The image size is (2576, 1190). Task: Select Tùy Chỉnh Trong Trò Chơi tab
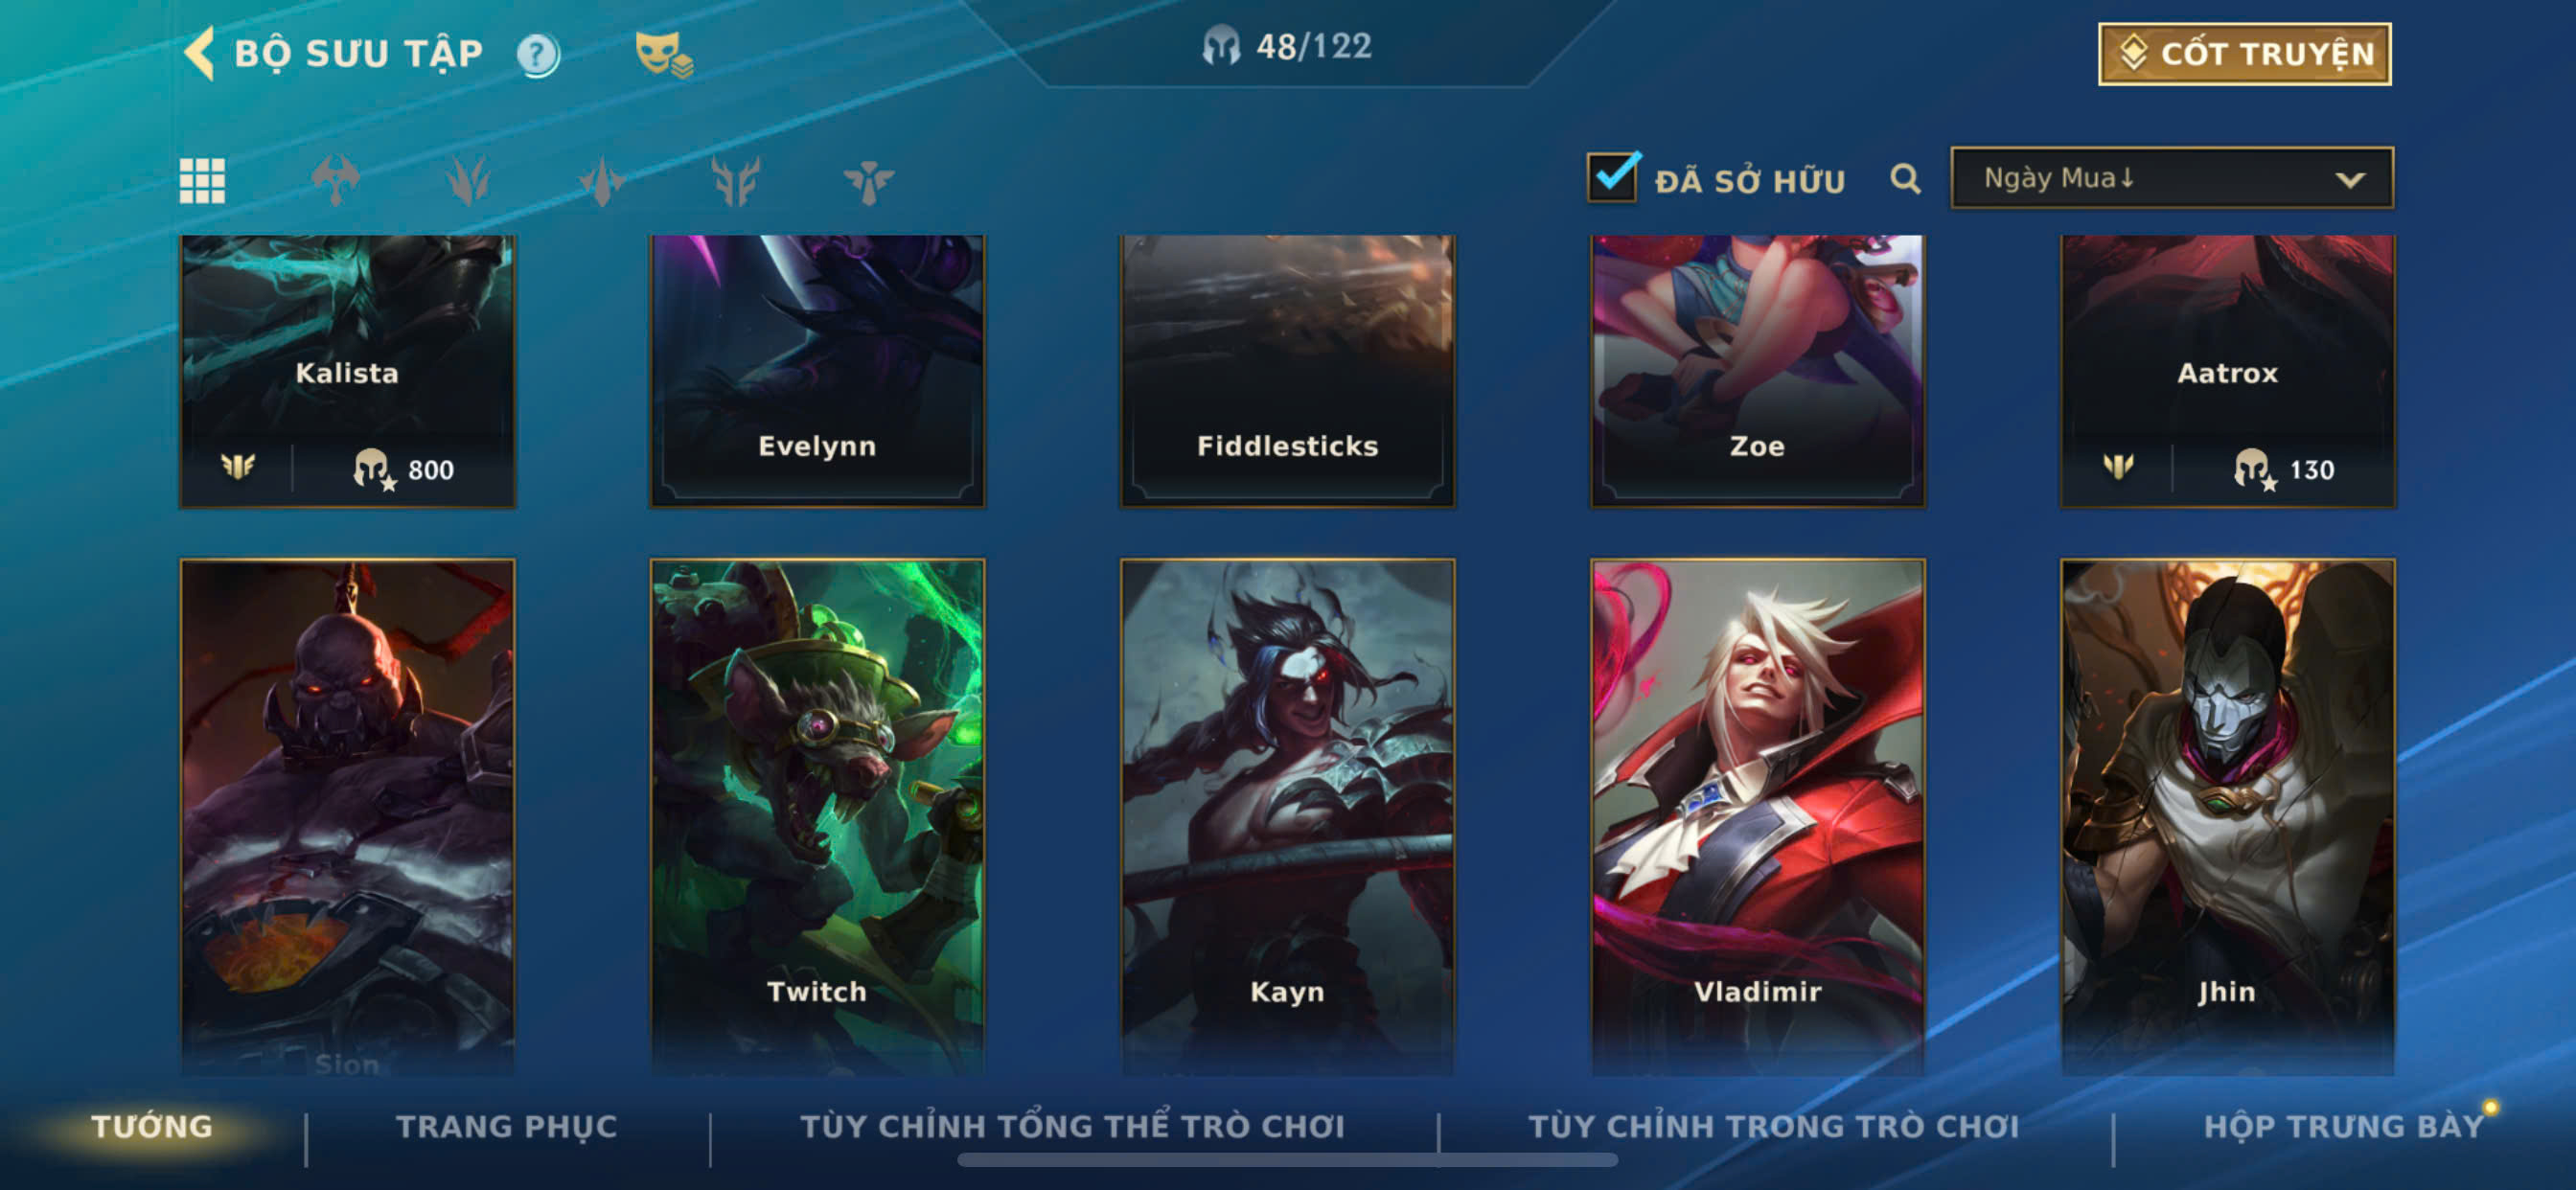(1773, 1126)
